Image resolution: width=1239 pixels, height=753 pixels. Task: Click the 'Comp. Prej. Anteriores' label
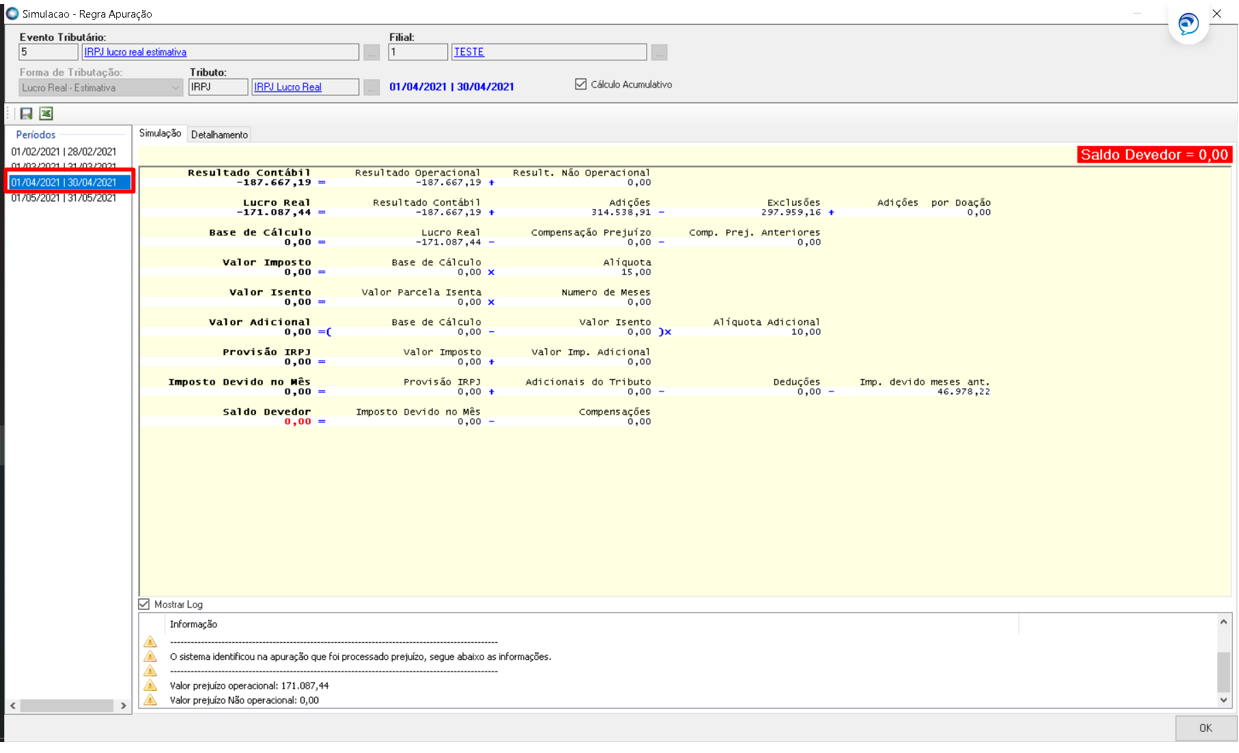754,233
